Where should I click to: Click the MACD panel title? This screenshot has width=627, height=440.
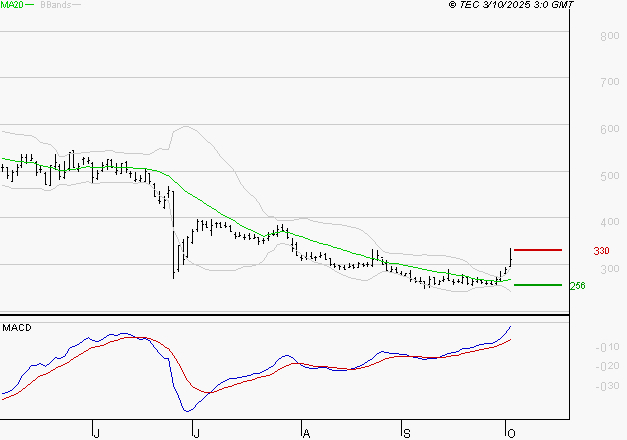16,327
